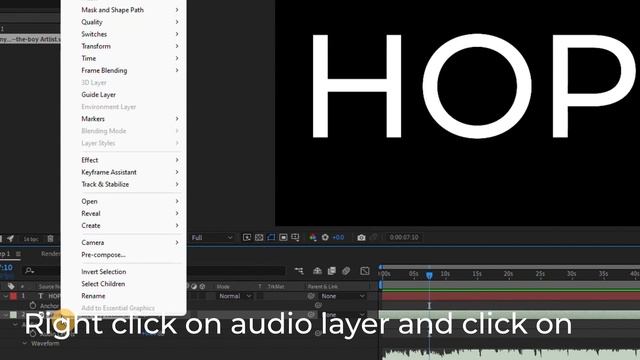The width and height of the screenshot is (640, 360).
Task: Click the label tag column icon
Action: (11, 286)
